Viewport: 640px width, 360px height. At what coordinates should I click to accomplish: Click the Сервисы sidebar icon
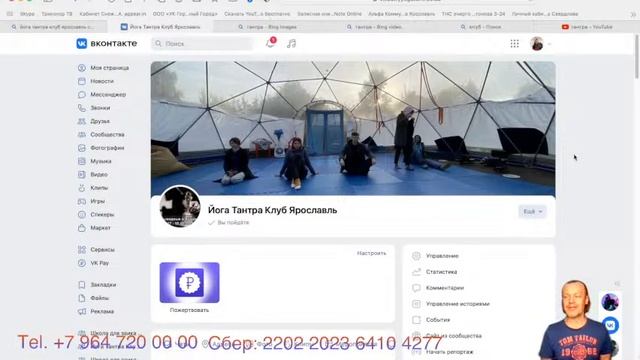(82, 249)
